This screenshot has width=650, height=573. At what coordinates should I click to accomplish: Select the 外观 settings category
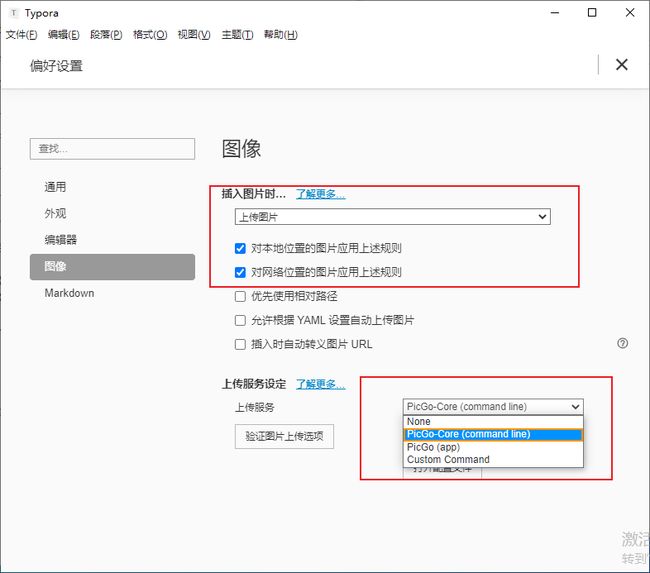tap(112, 214)
